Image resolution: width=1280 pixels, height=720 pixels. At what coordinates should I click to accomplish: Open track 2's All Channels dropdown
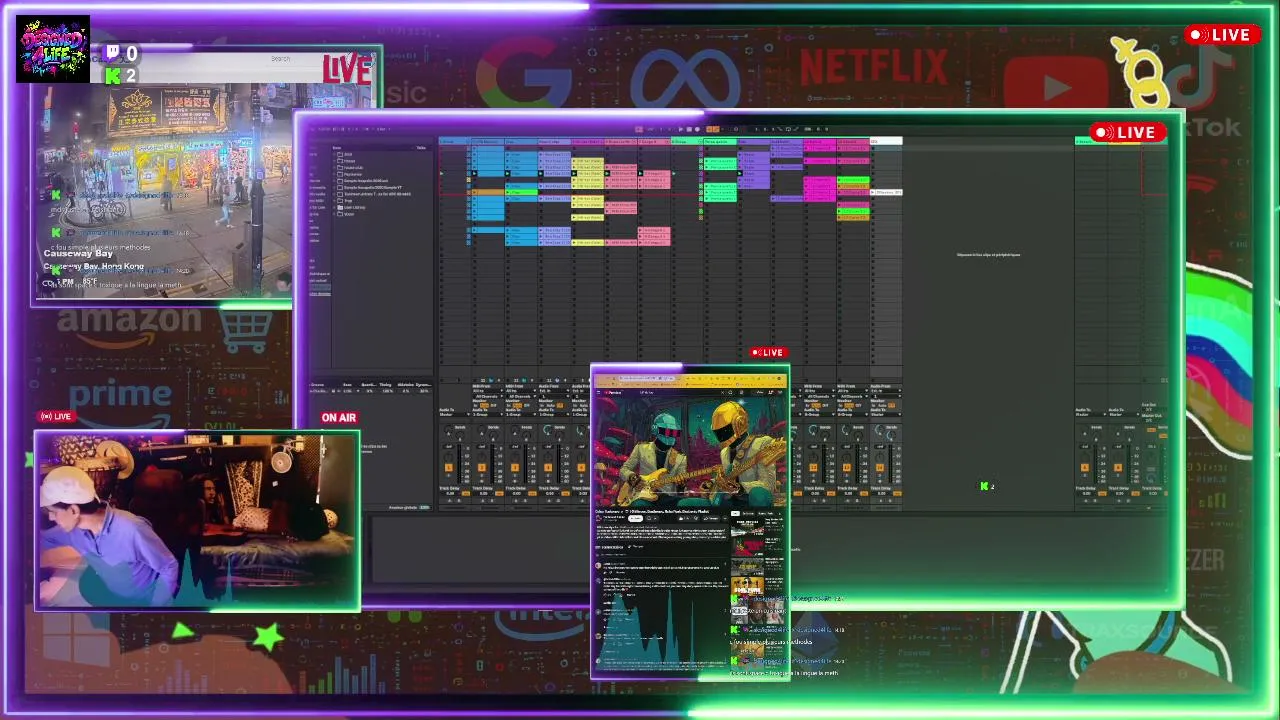pos(487,396)
